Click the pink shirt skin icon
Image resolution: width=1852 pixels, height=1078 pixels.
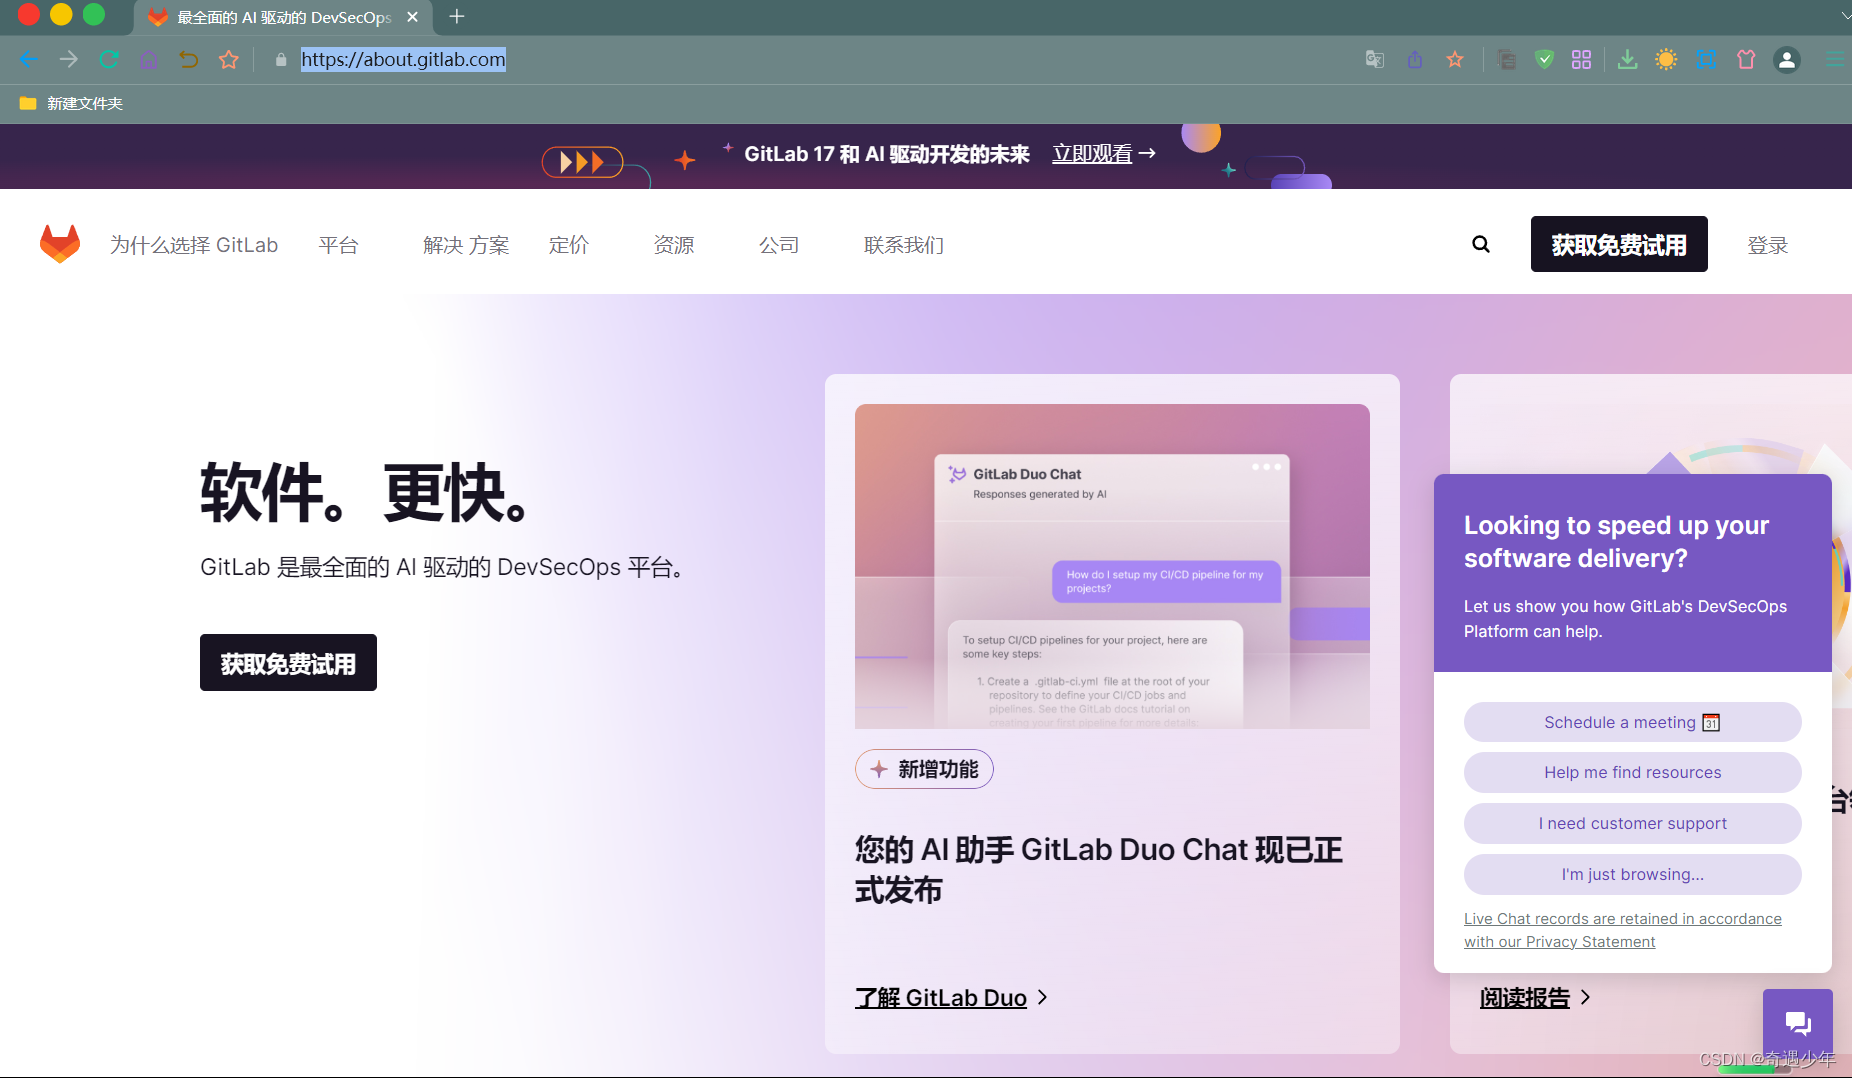pos(1746,59)
